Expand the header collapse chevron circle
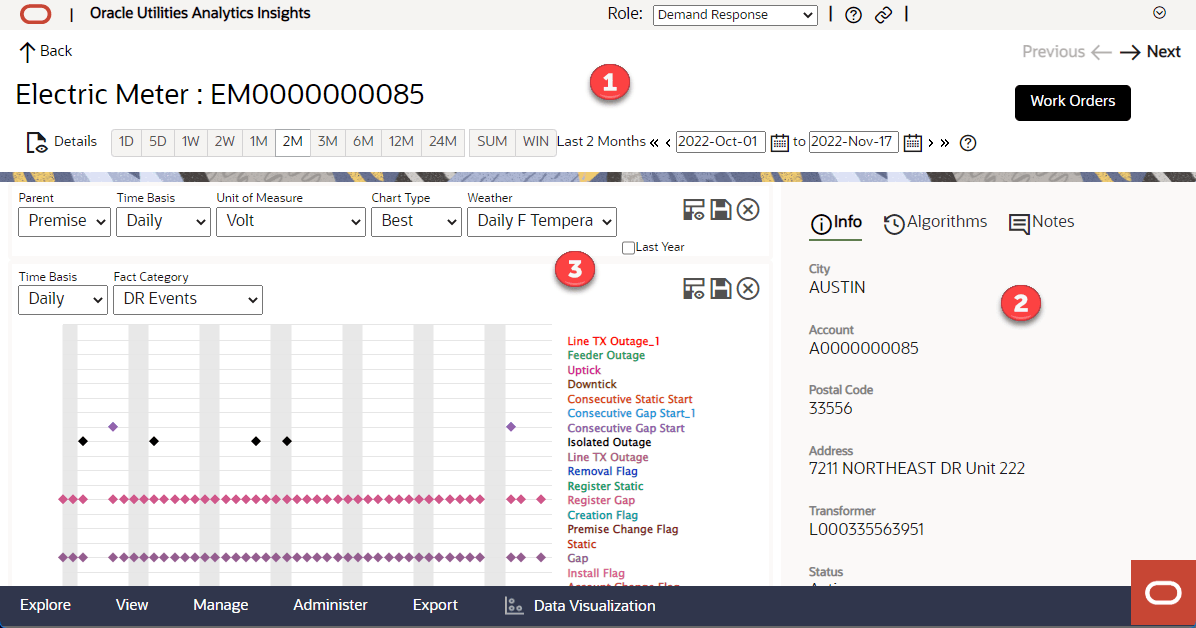This screenshot has height=628, width=1196. click(1159, 13)
